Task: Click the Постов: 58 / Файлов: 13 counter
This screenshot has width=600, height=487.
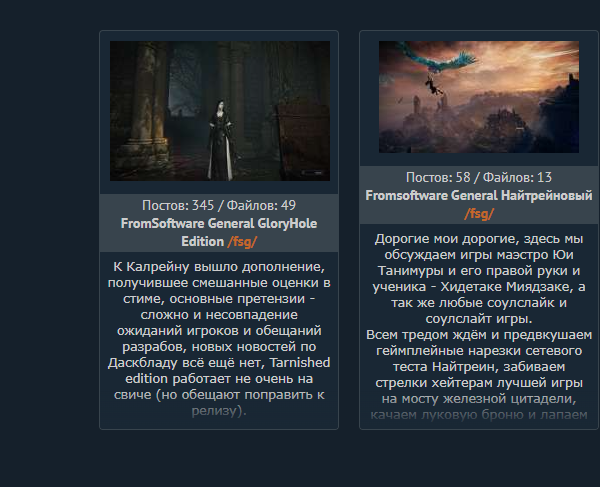Action: click(x=479, y=178)
